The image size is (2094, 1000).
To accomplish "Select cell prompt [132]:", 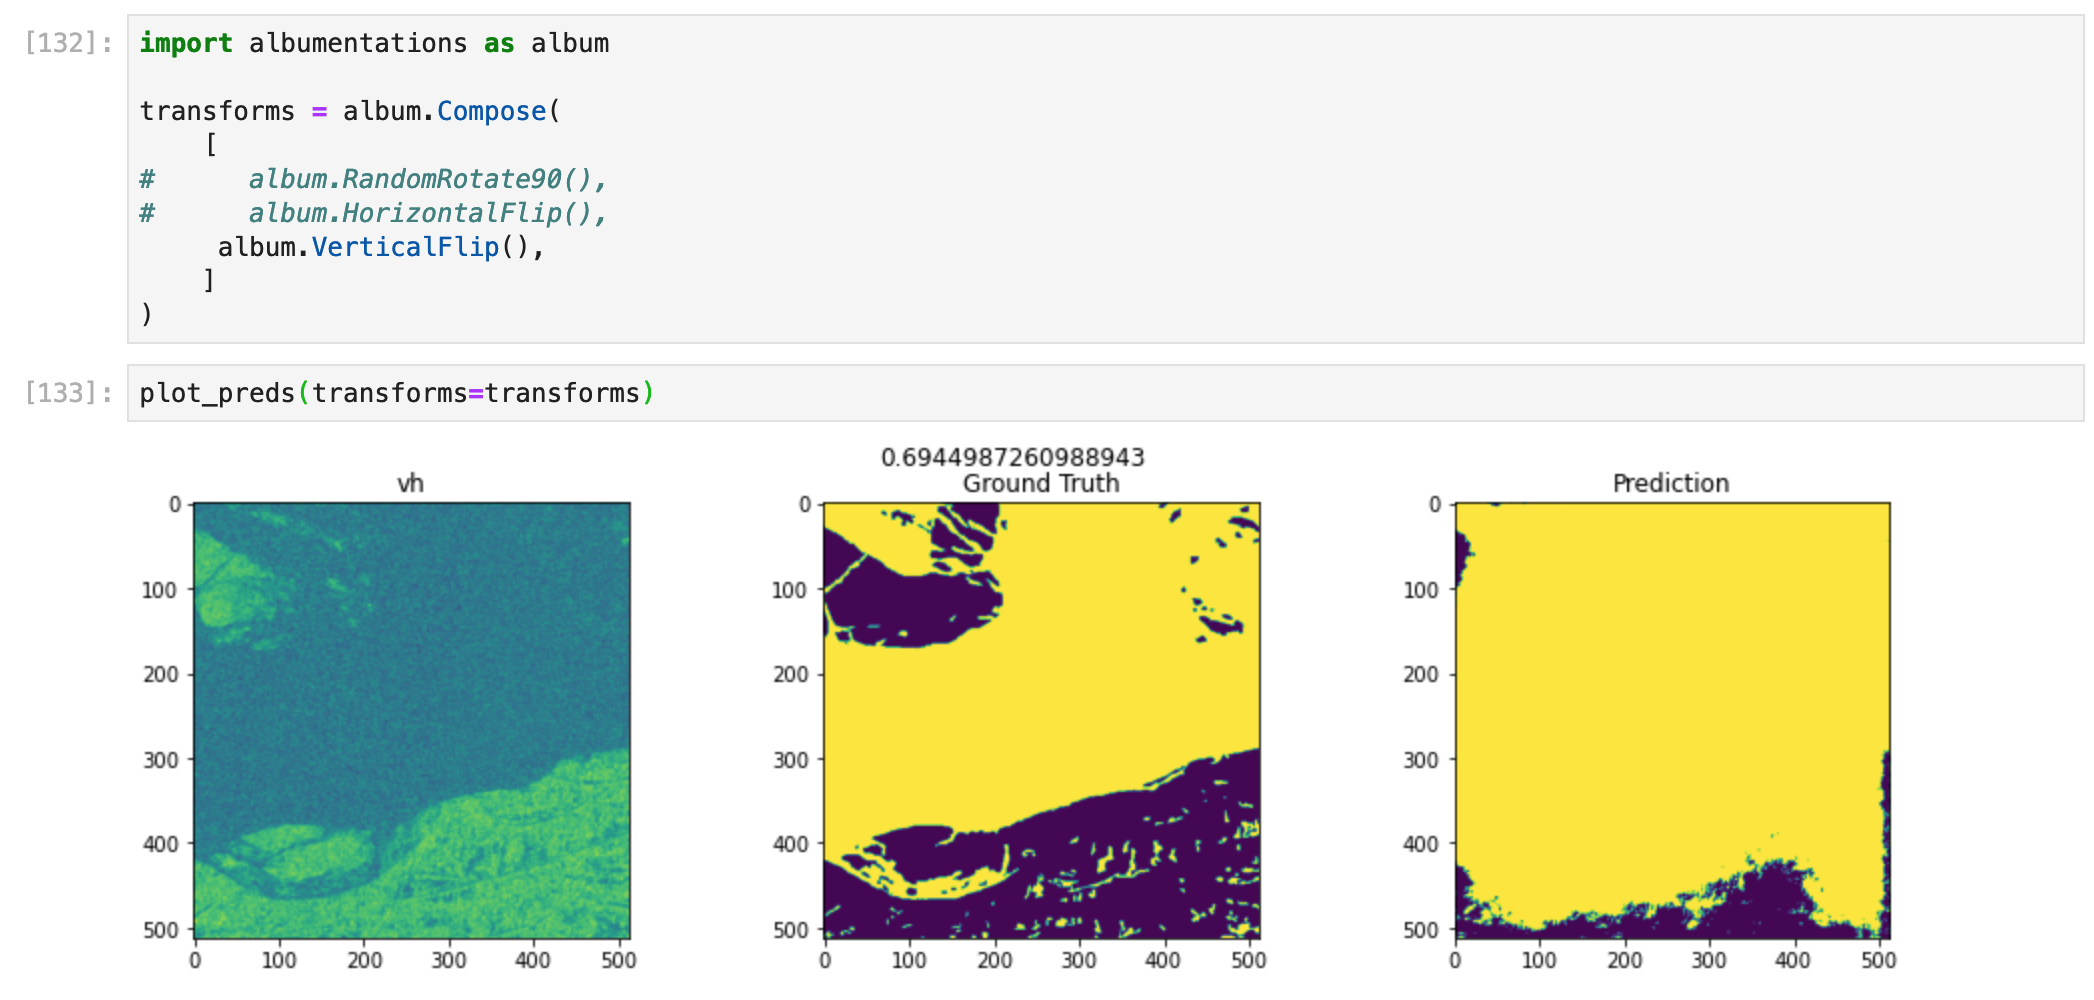I will (69, 43).
